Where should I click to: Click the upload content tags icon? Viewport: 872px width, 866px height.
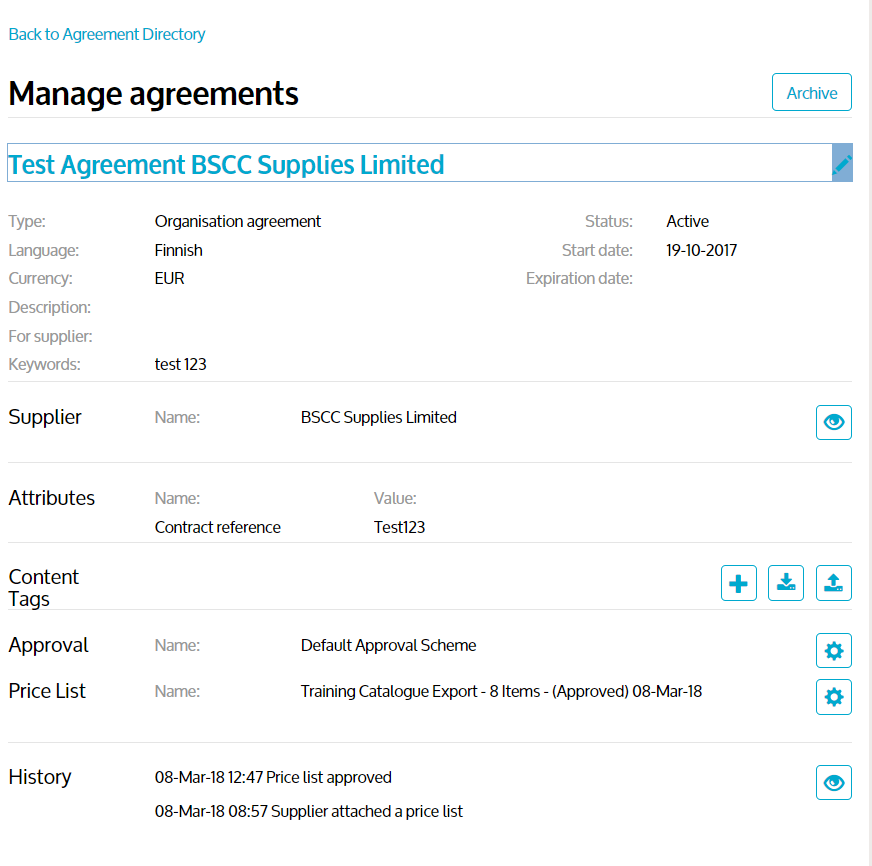point(834,583)
